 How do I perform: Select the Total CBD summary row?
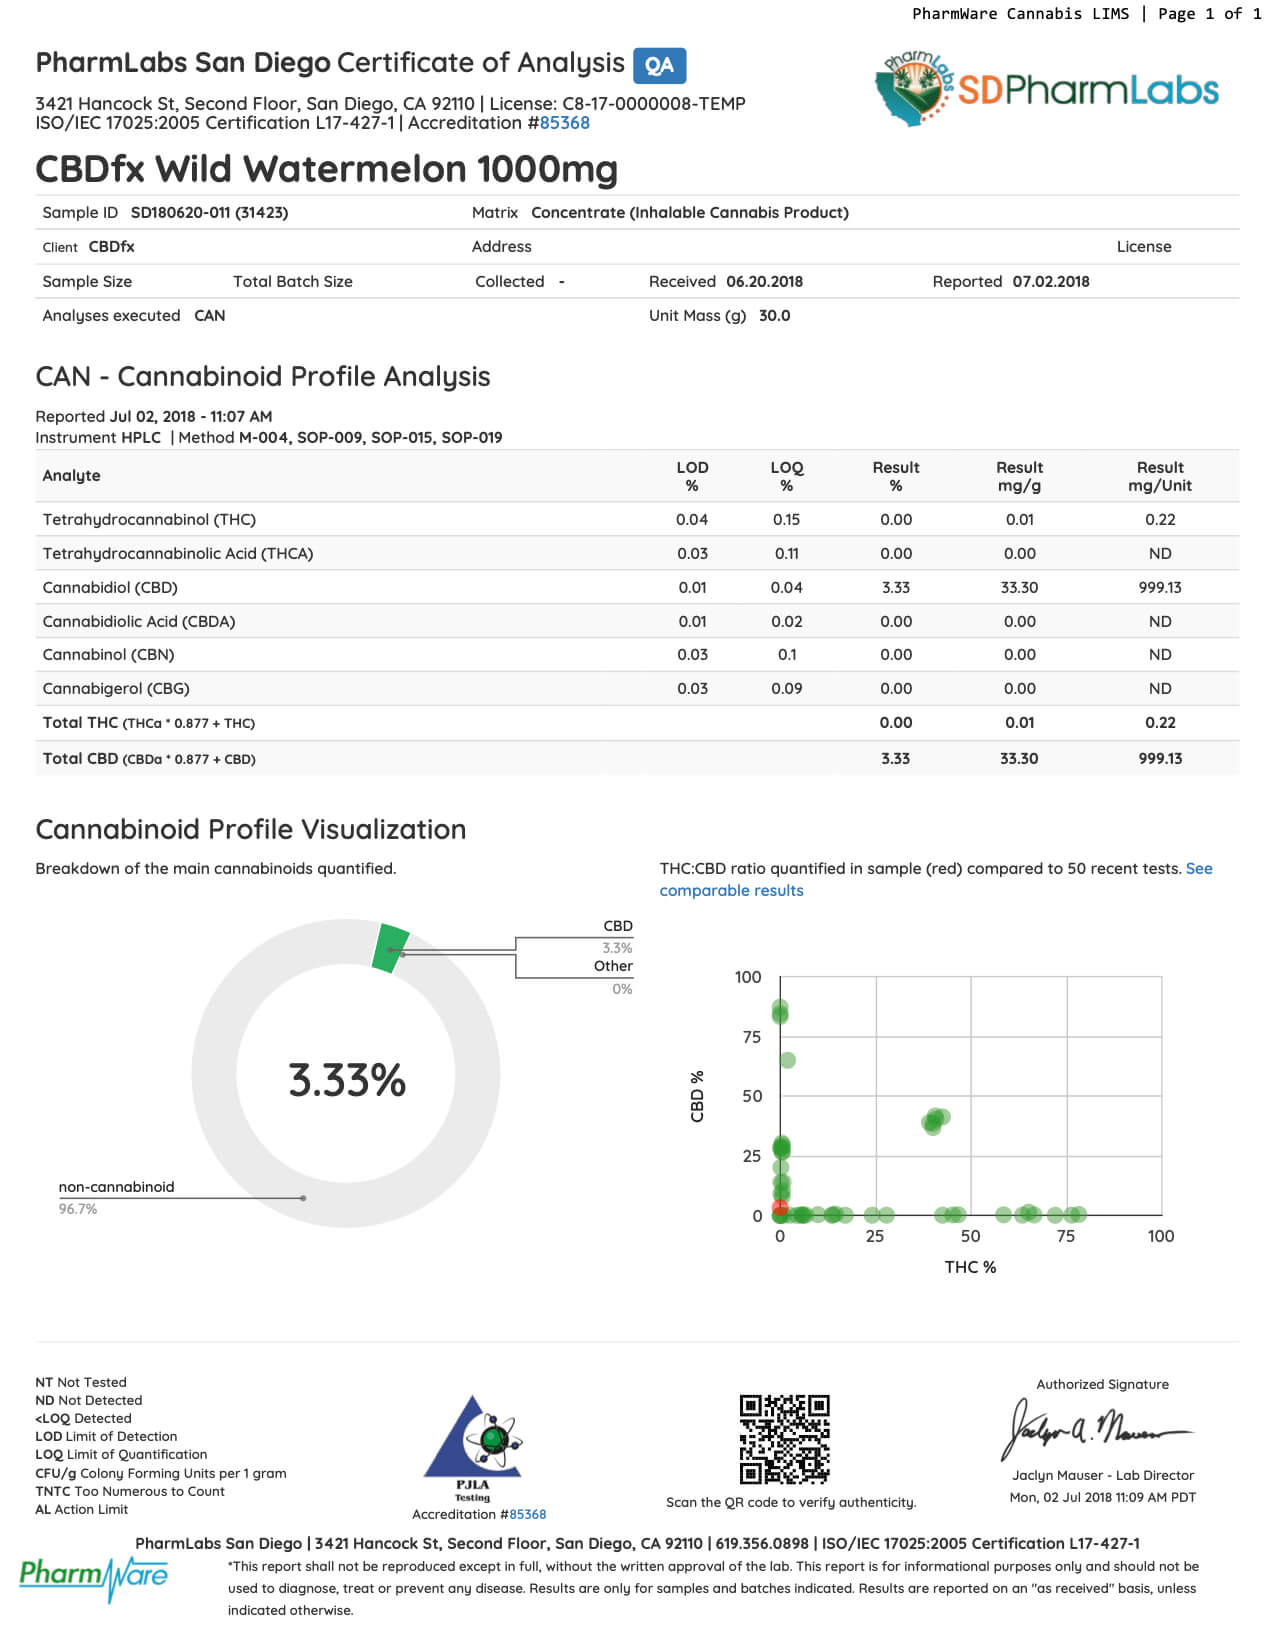click(637, 758)
